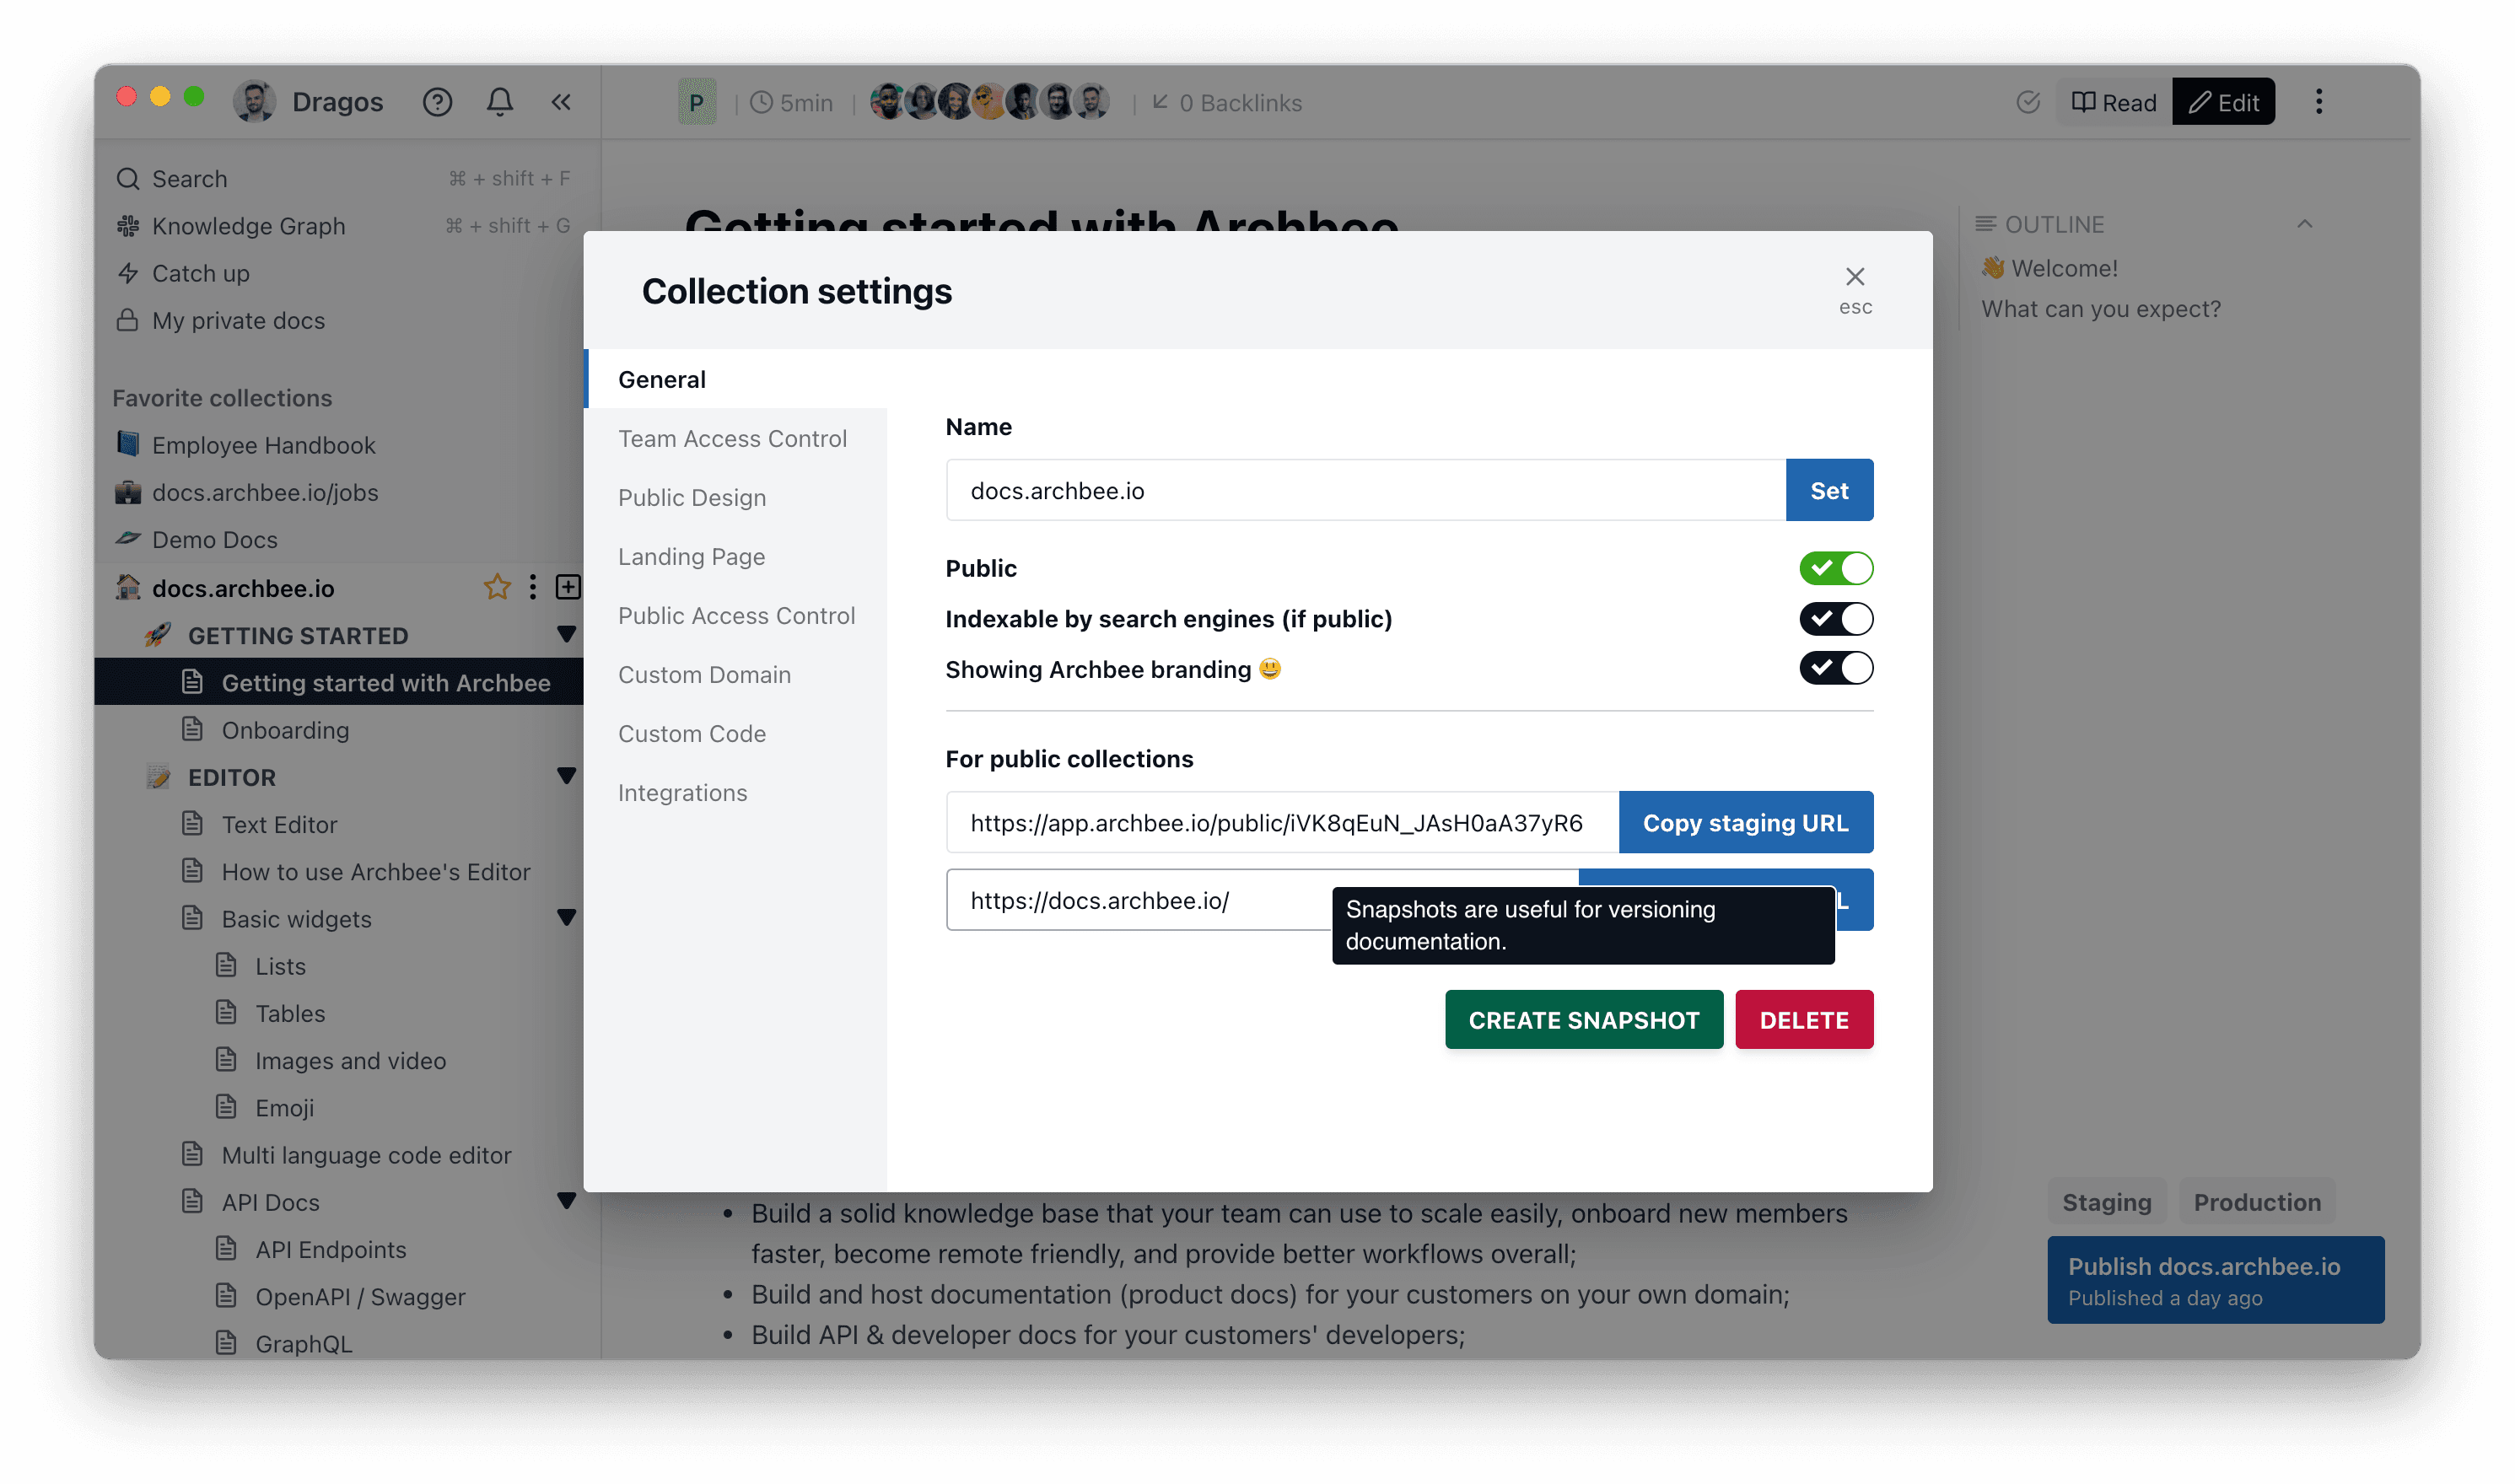Open notifications bell icon
Screen dimensions: 2515x1484
point(500,102)
